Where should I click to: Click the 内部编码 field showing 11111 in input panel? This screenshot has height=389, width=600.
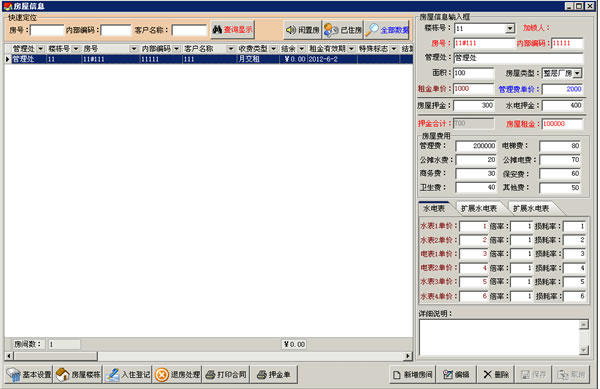point(567,44)
